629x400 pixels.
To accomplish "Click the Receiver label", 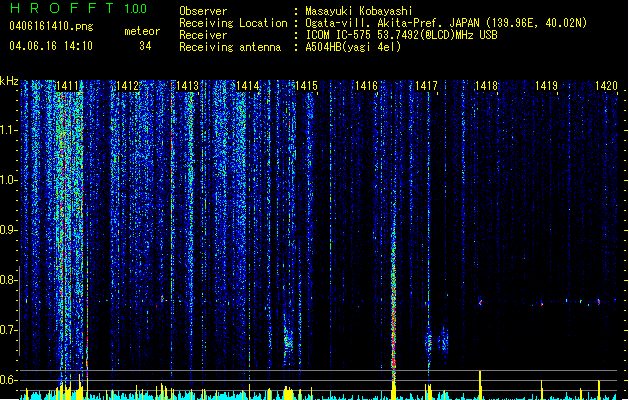I will [x=203, y=35].
